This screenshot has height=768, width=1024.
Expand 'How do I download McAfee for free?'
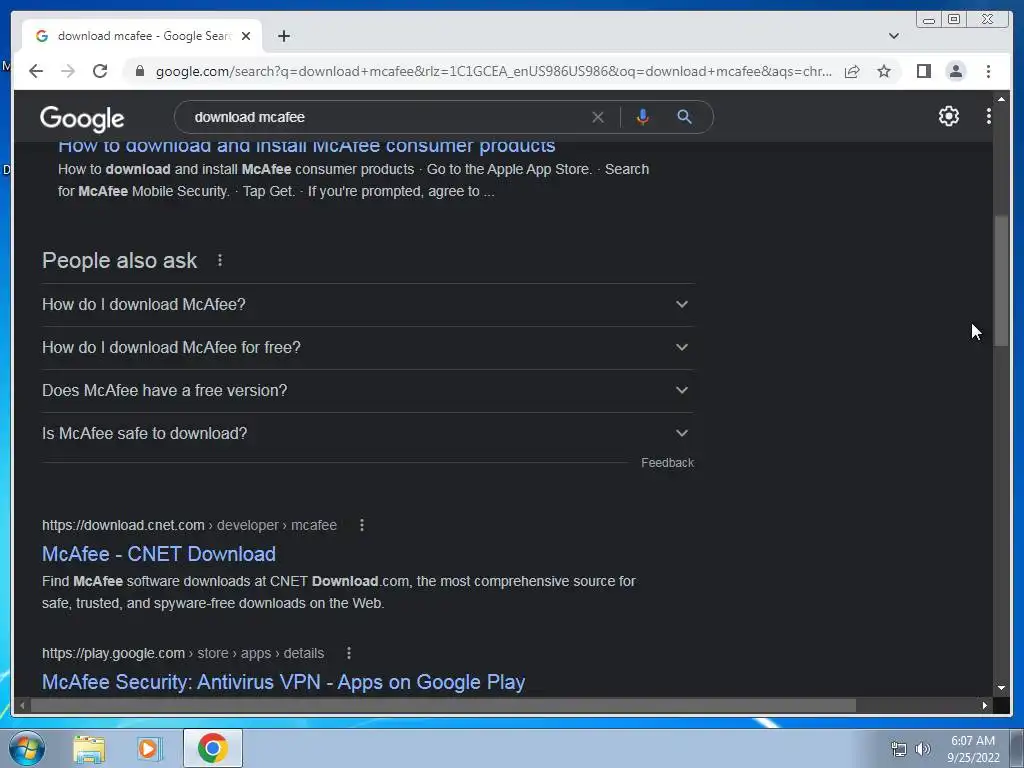pyautogui.click(x=368, y=347)
